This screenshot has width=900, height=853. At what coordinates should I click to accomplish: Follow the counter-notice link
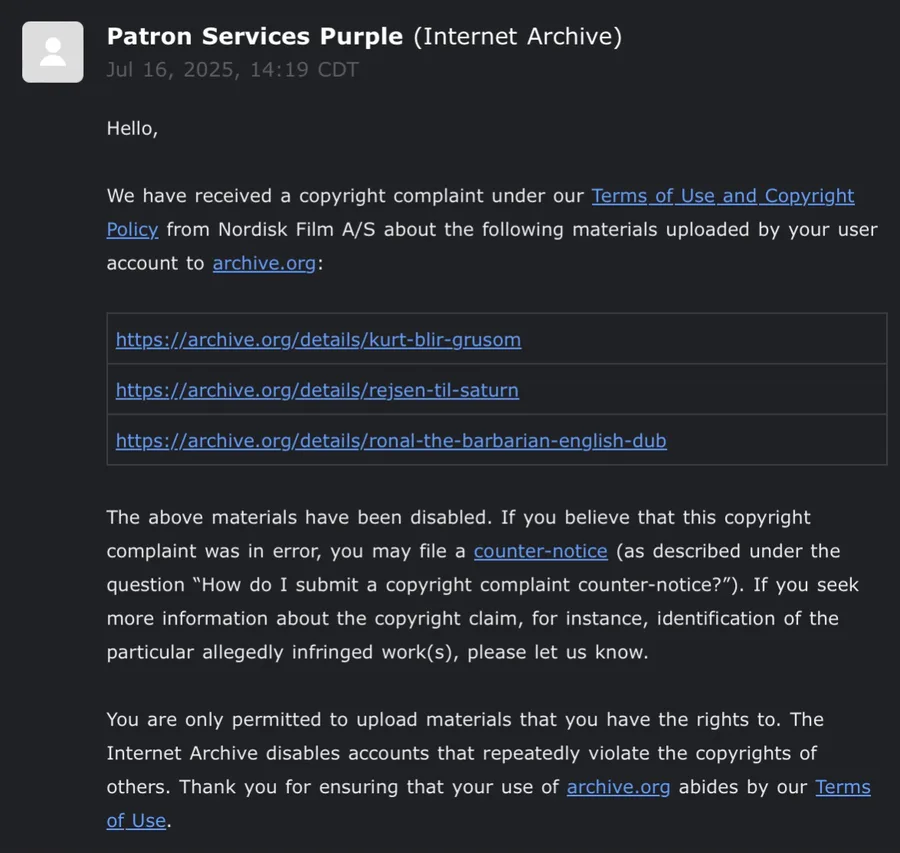tap(541, 551)
